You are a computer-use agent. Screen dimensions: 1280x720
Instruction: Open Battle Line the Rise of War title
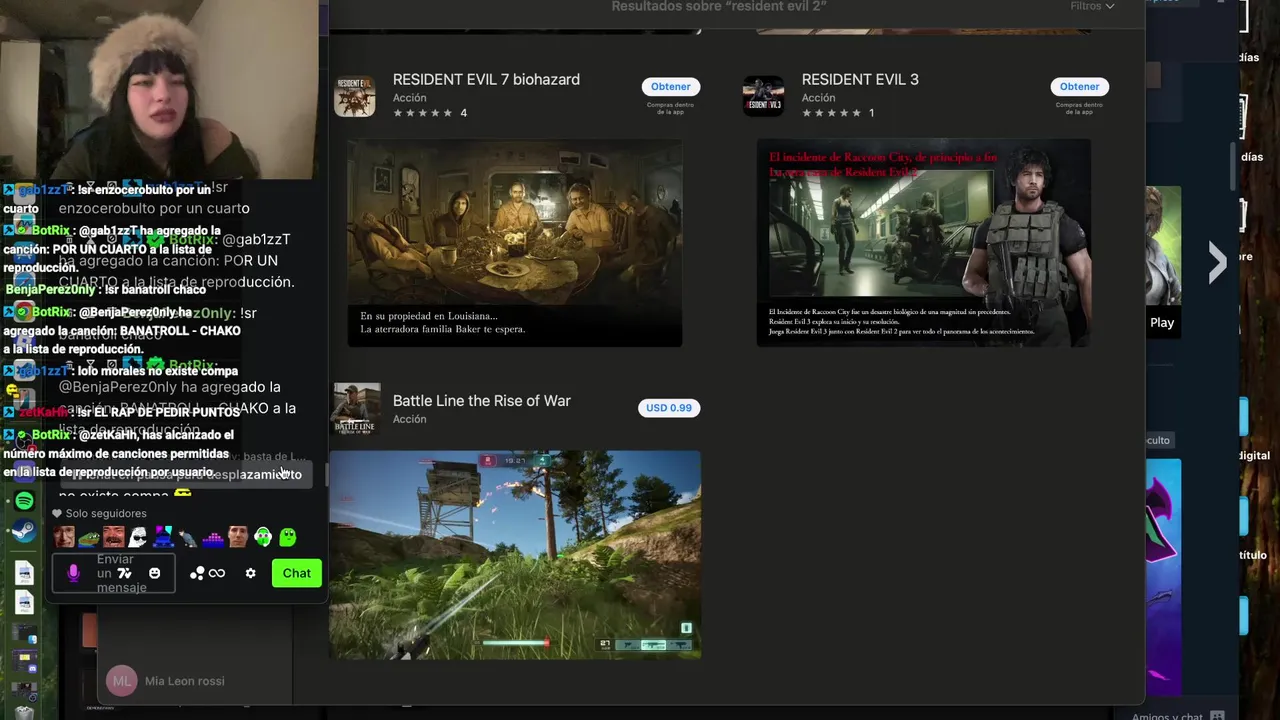coord(481,400)
